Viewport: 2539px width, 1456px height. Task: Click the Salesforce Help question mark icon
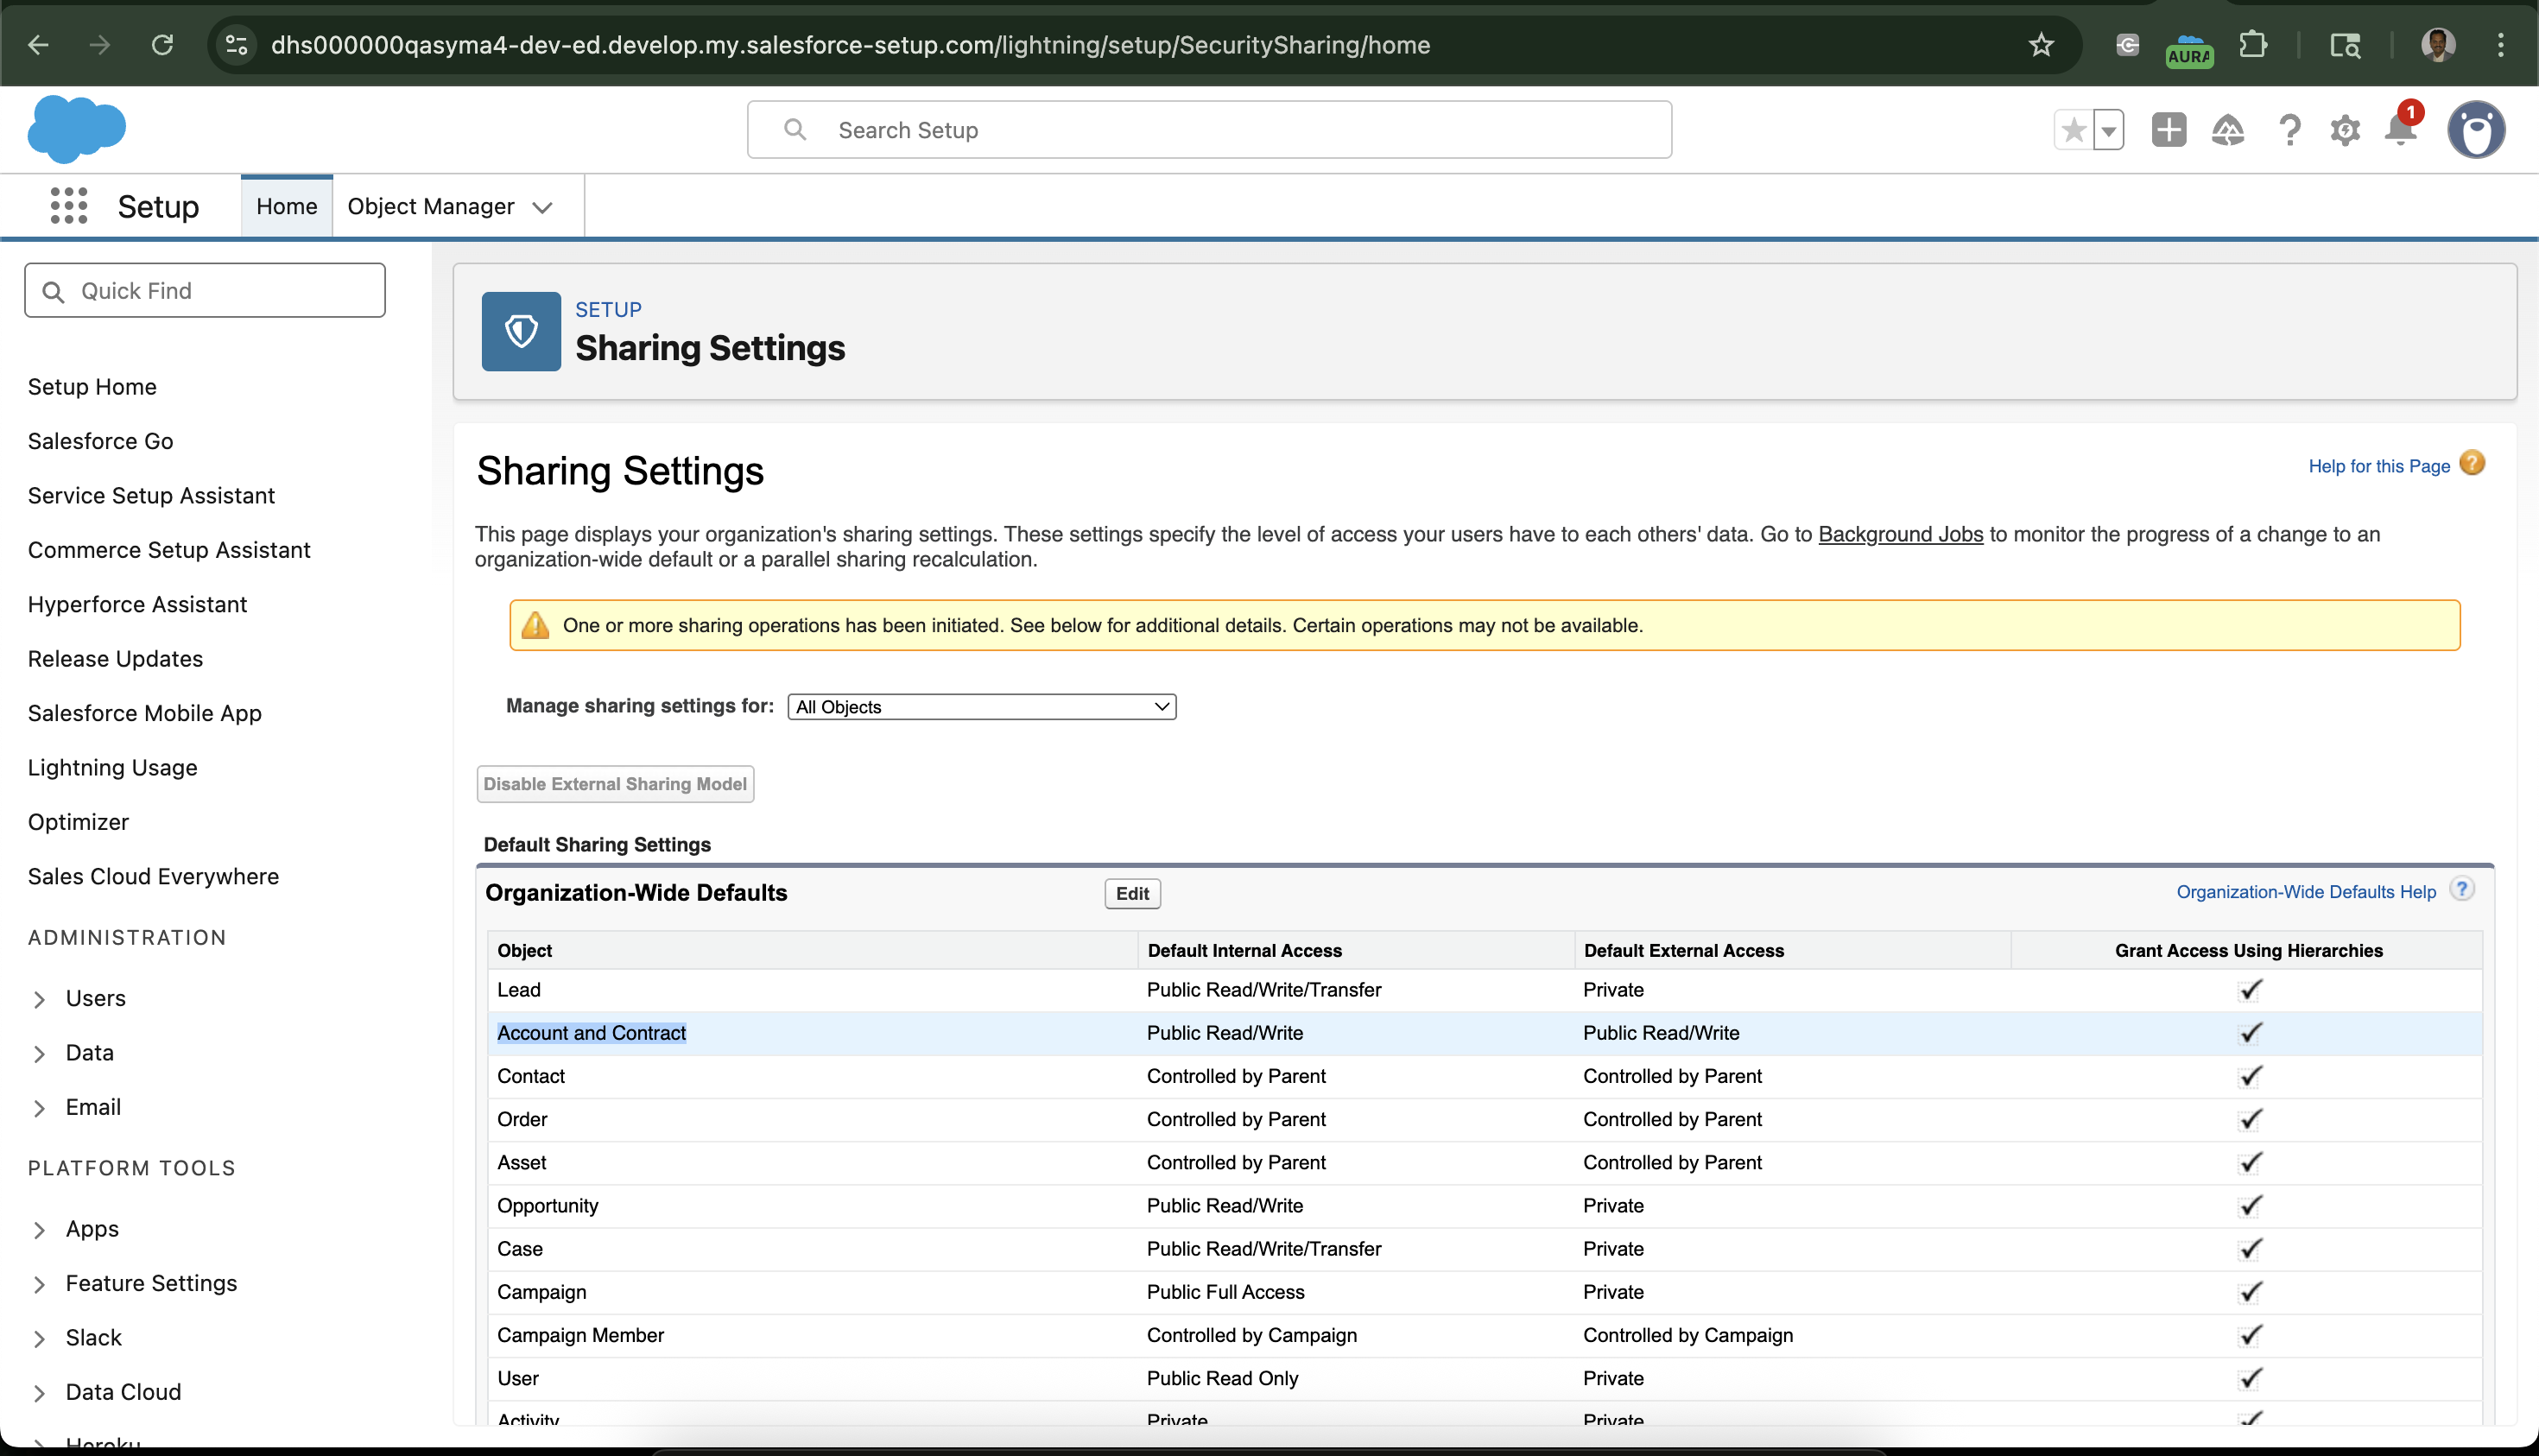2289,130
